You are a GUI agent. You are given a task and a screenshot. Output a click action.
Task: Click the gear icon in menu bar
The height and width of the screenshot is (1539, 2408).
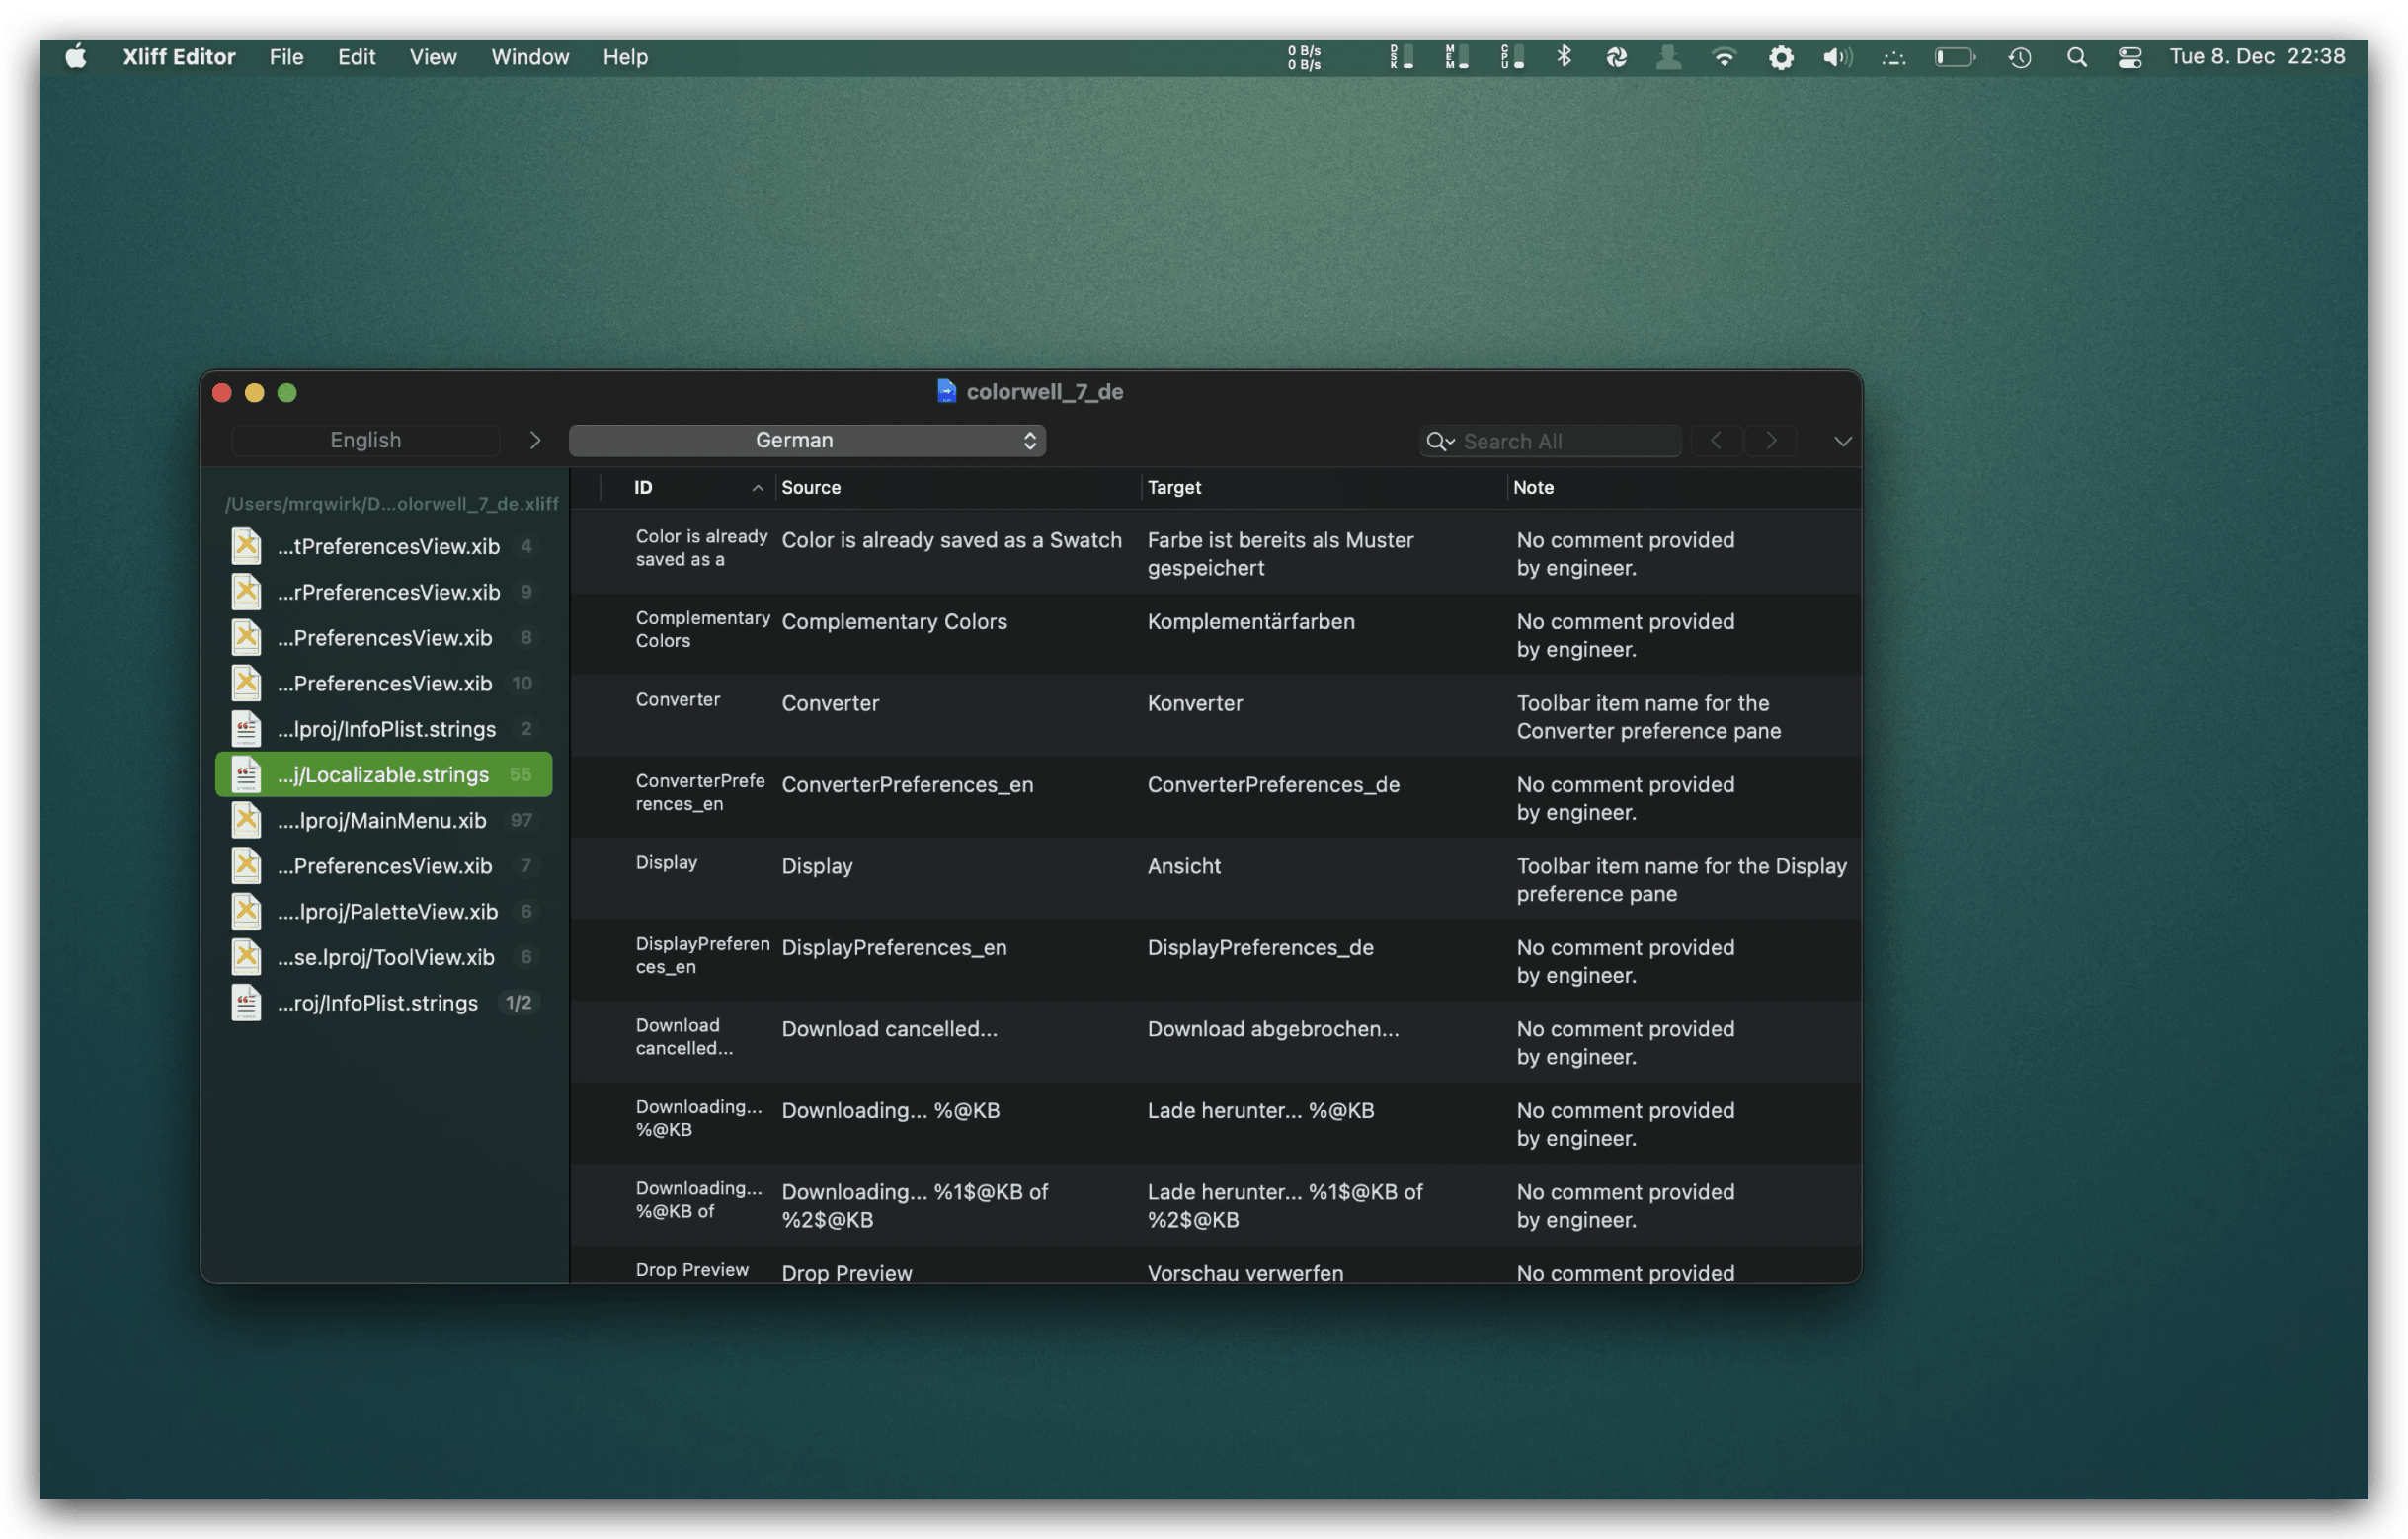coord(1781,57)
